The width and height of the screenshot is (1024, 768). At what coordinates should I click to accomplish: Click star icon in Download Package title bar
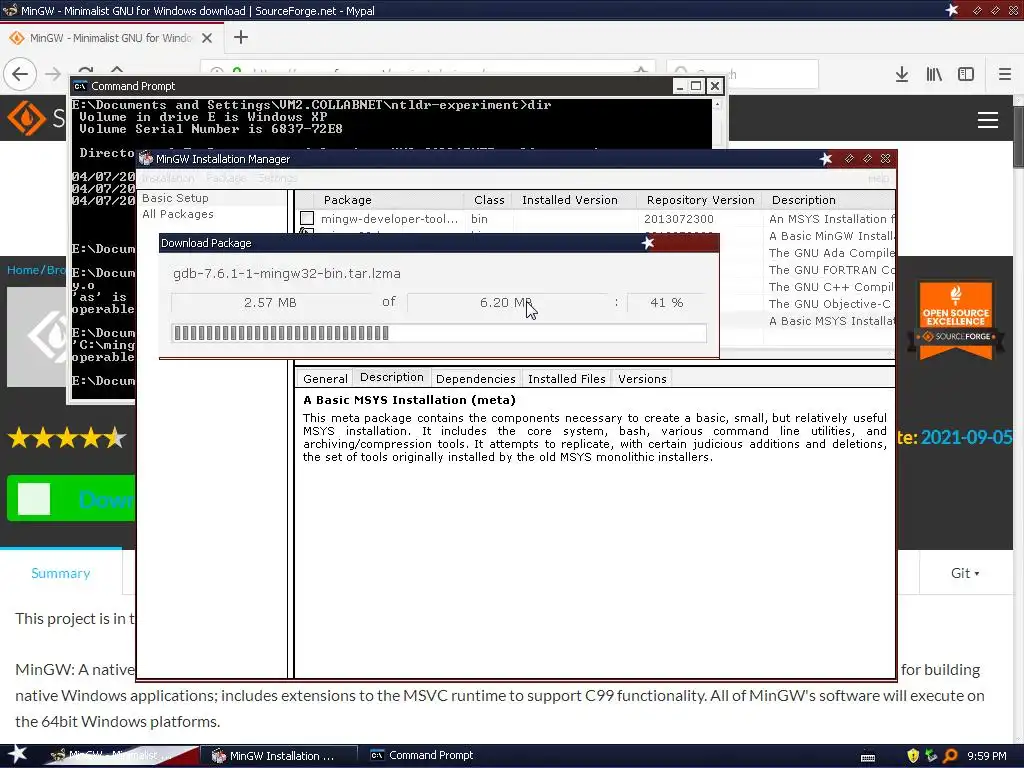coord(647,243)
